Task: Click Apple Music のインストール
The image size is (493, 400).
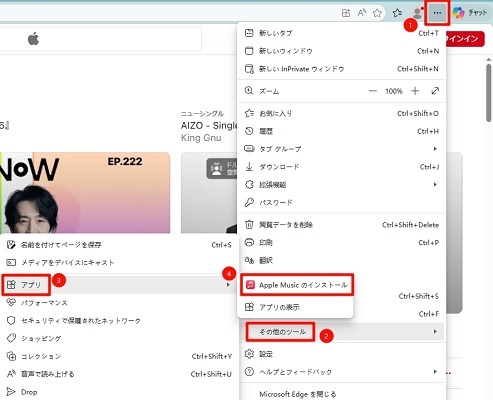Action: [x=296, y=285]
